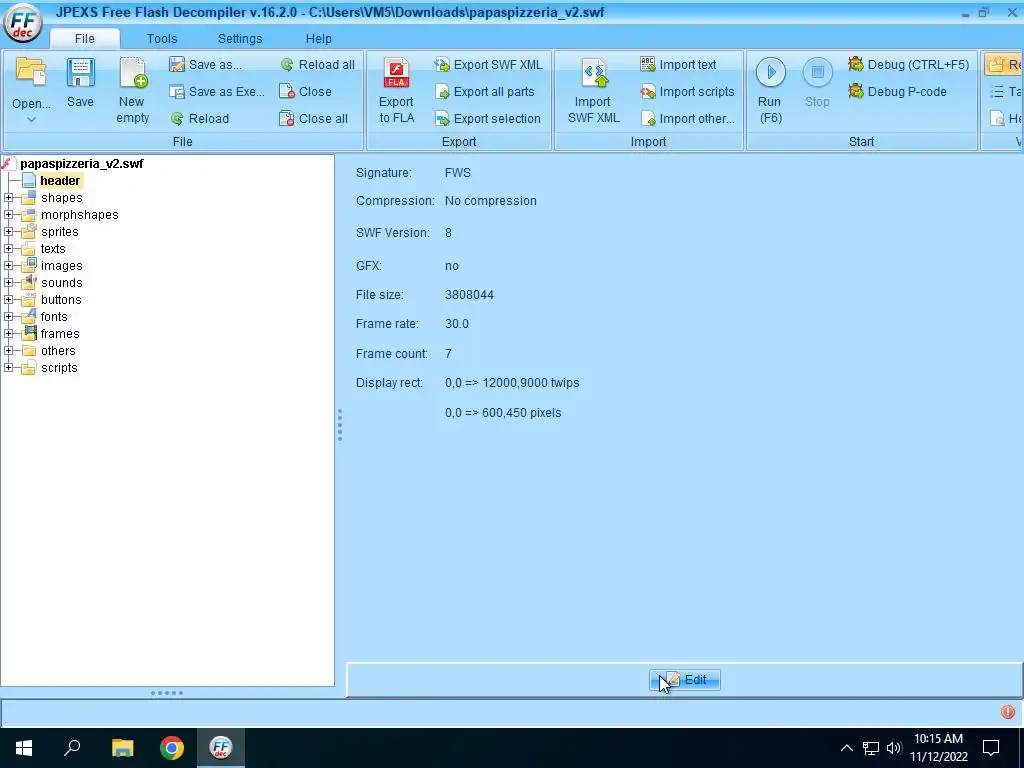Switch to the Tools ribbon tab
1024x768 pixels.
[x=162, y=39]
